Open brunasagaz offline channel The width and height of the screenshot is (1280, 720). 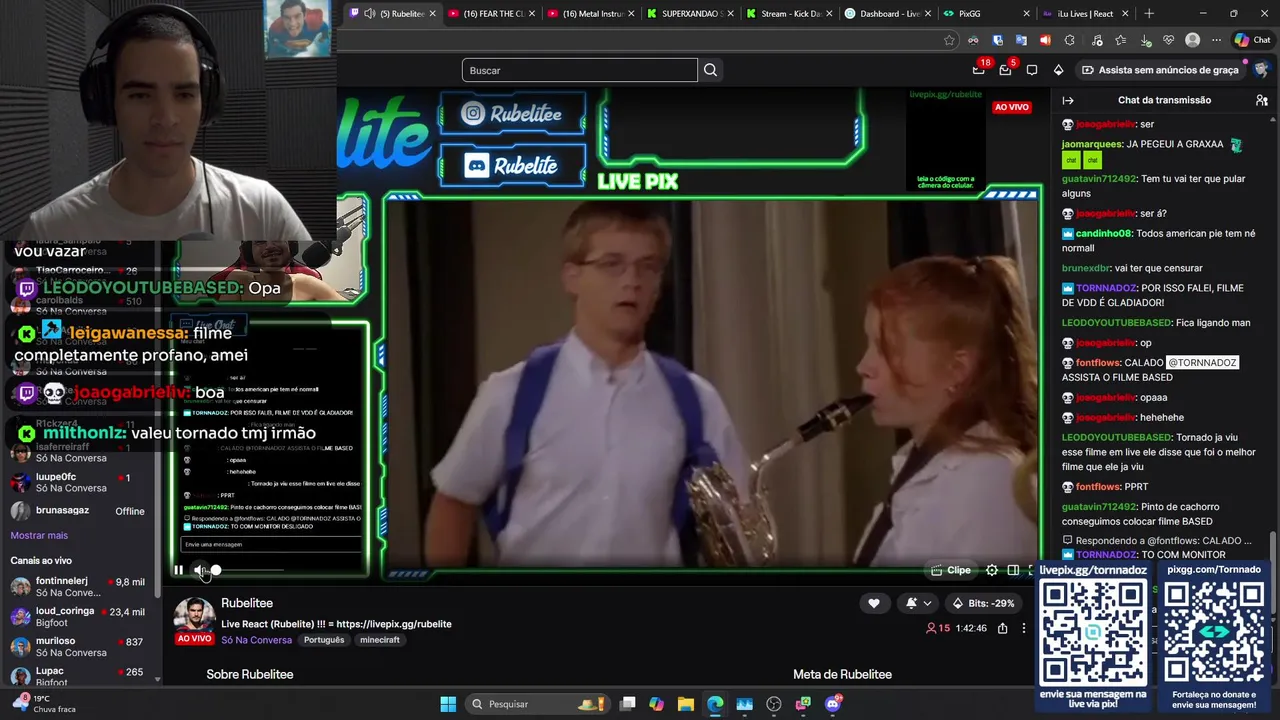[78, 511]
